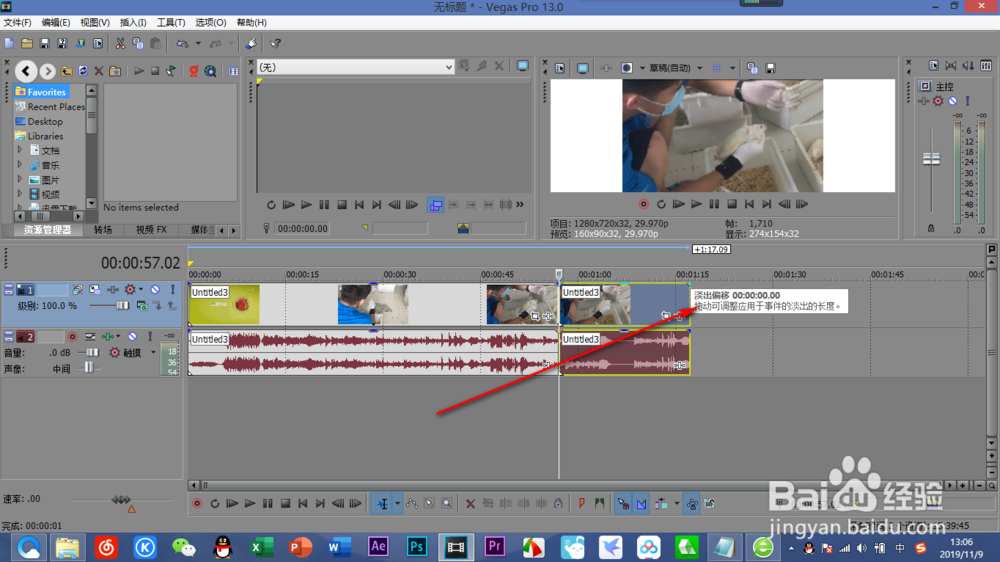This screenshot has height=562, width=1000.
Task: Mute video track 1
Action: tap(155, 290)
